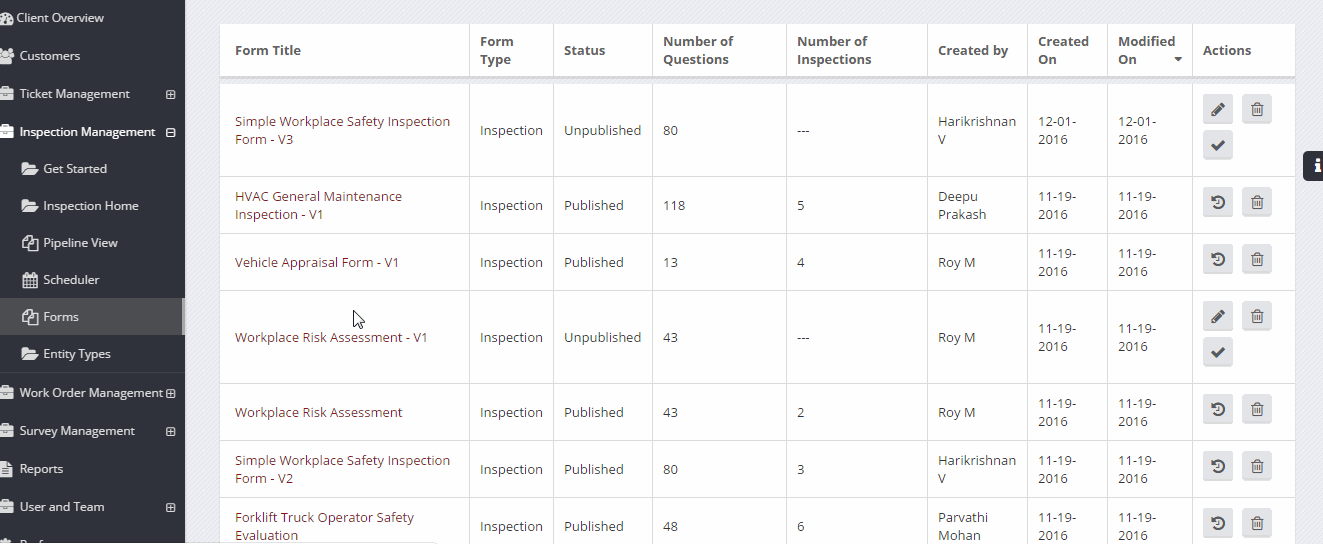The height and width of the screenshot is (544, 1323).
Task: Open the info panel tab on right edge
Action: click(1314, 166)
